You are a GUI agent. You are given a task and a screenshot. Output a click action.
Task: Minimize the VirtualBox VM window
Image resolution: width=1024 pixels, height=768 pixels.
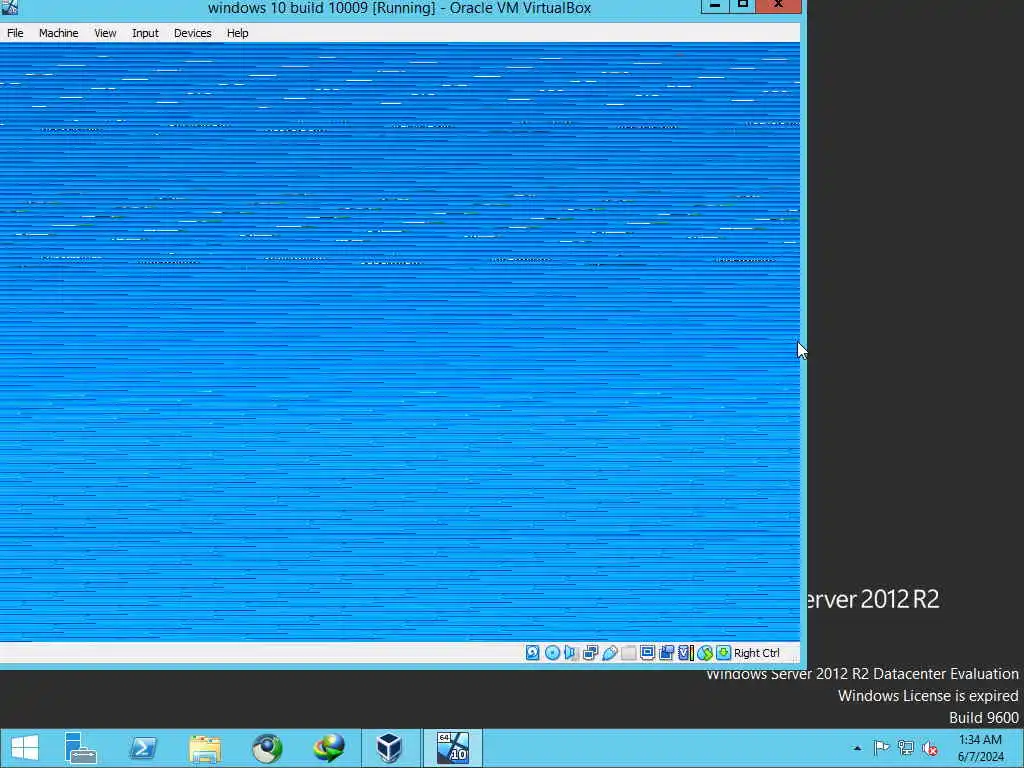point(714,6)
